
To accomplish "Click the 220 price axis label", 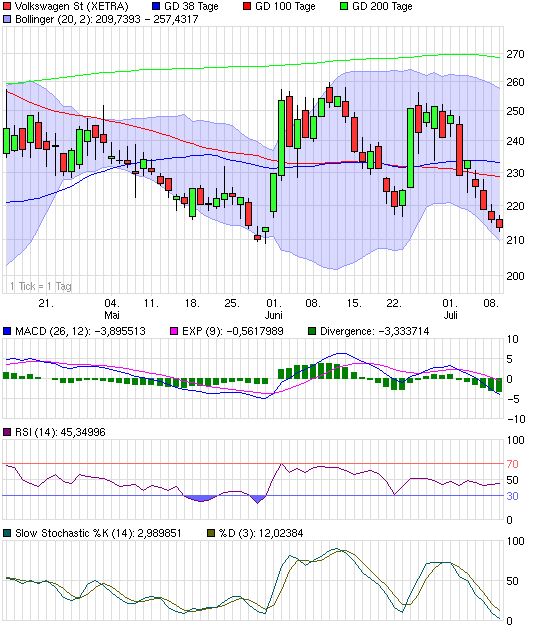I will pyautogui.click(x=515, y=206).
